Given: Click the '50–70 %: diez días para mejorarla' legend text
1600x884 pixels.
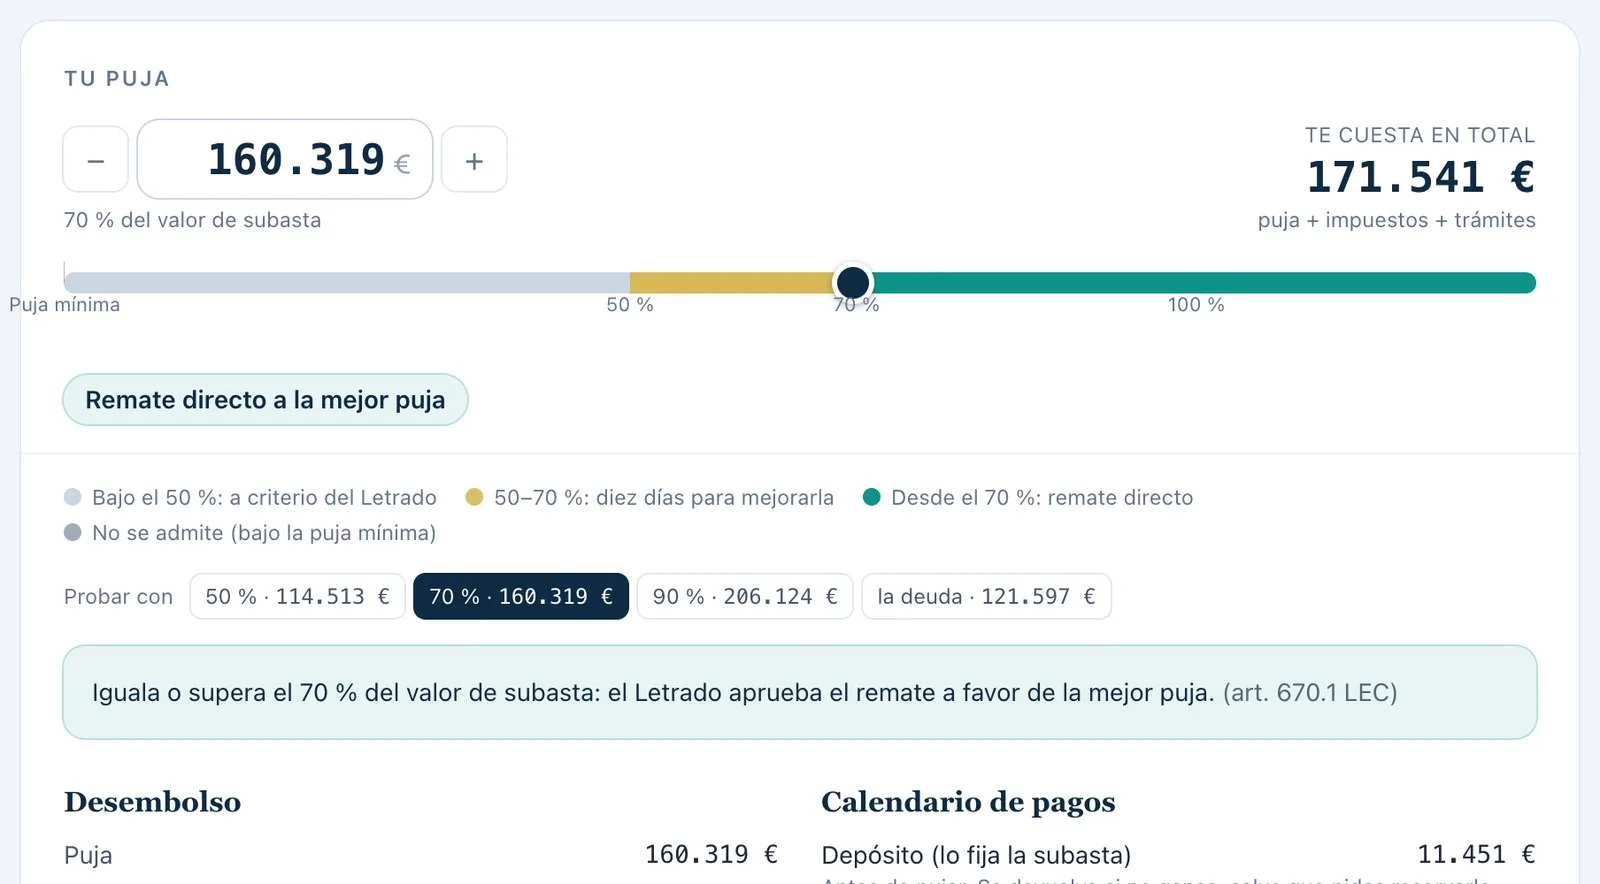Looking at the screenshot, I should point(664,497).
